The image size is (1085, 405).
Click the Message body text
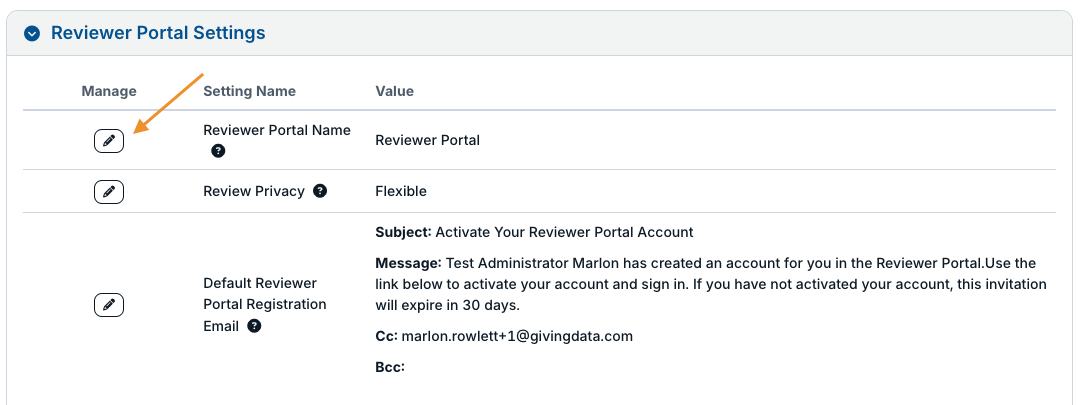pyautogui.click(x=711, y=285)
